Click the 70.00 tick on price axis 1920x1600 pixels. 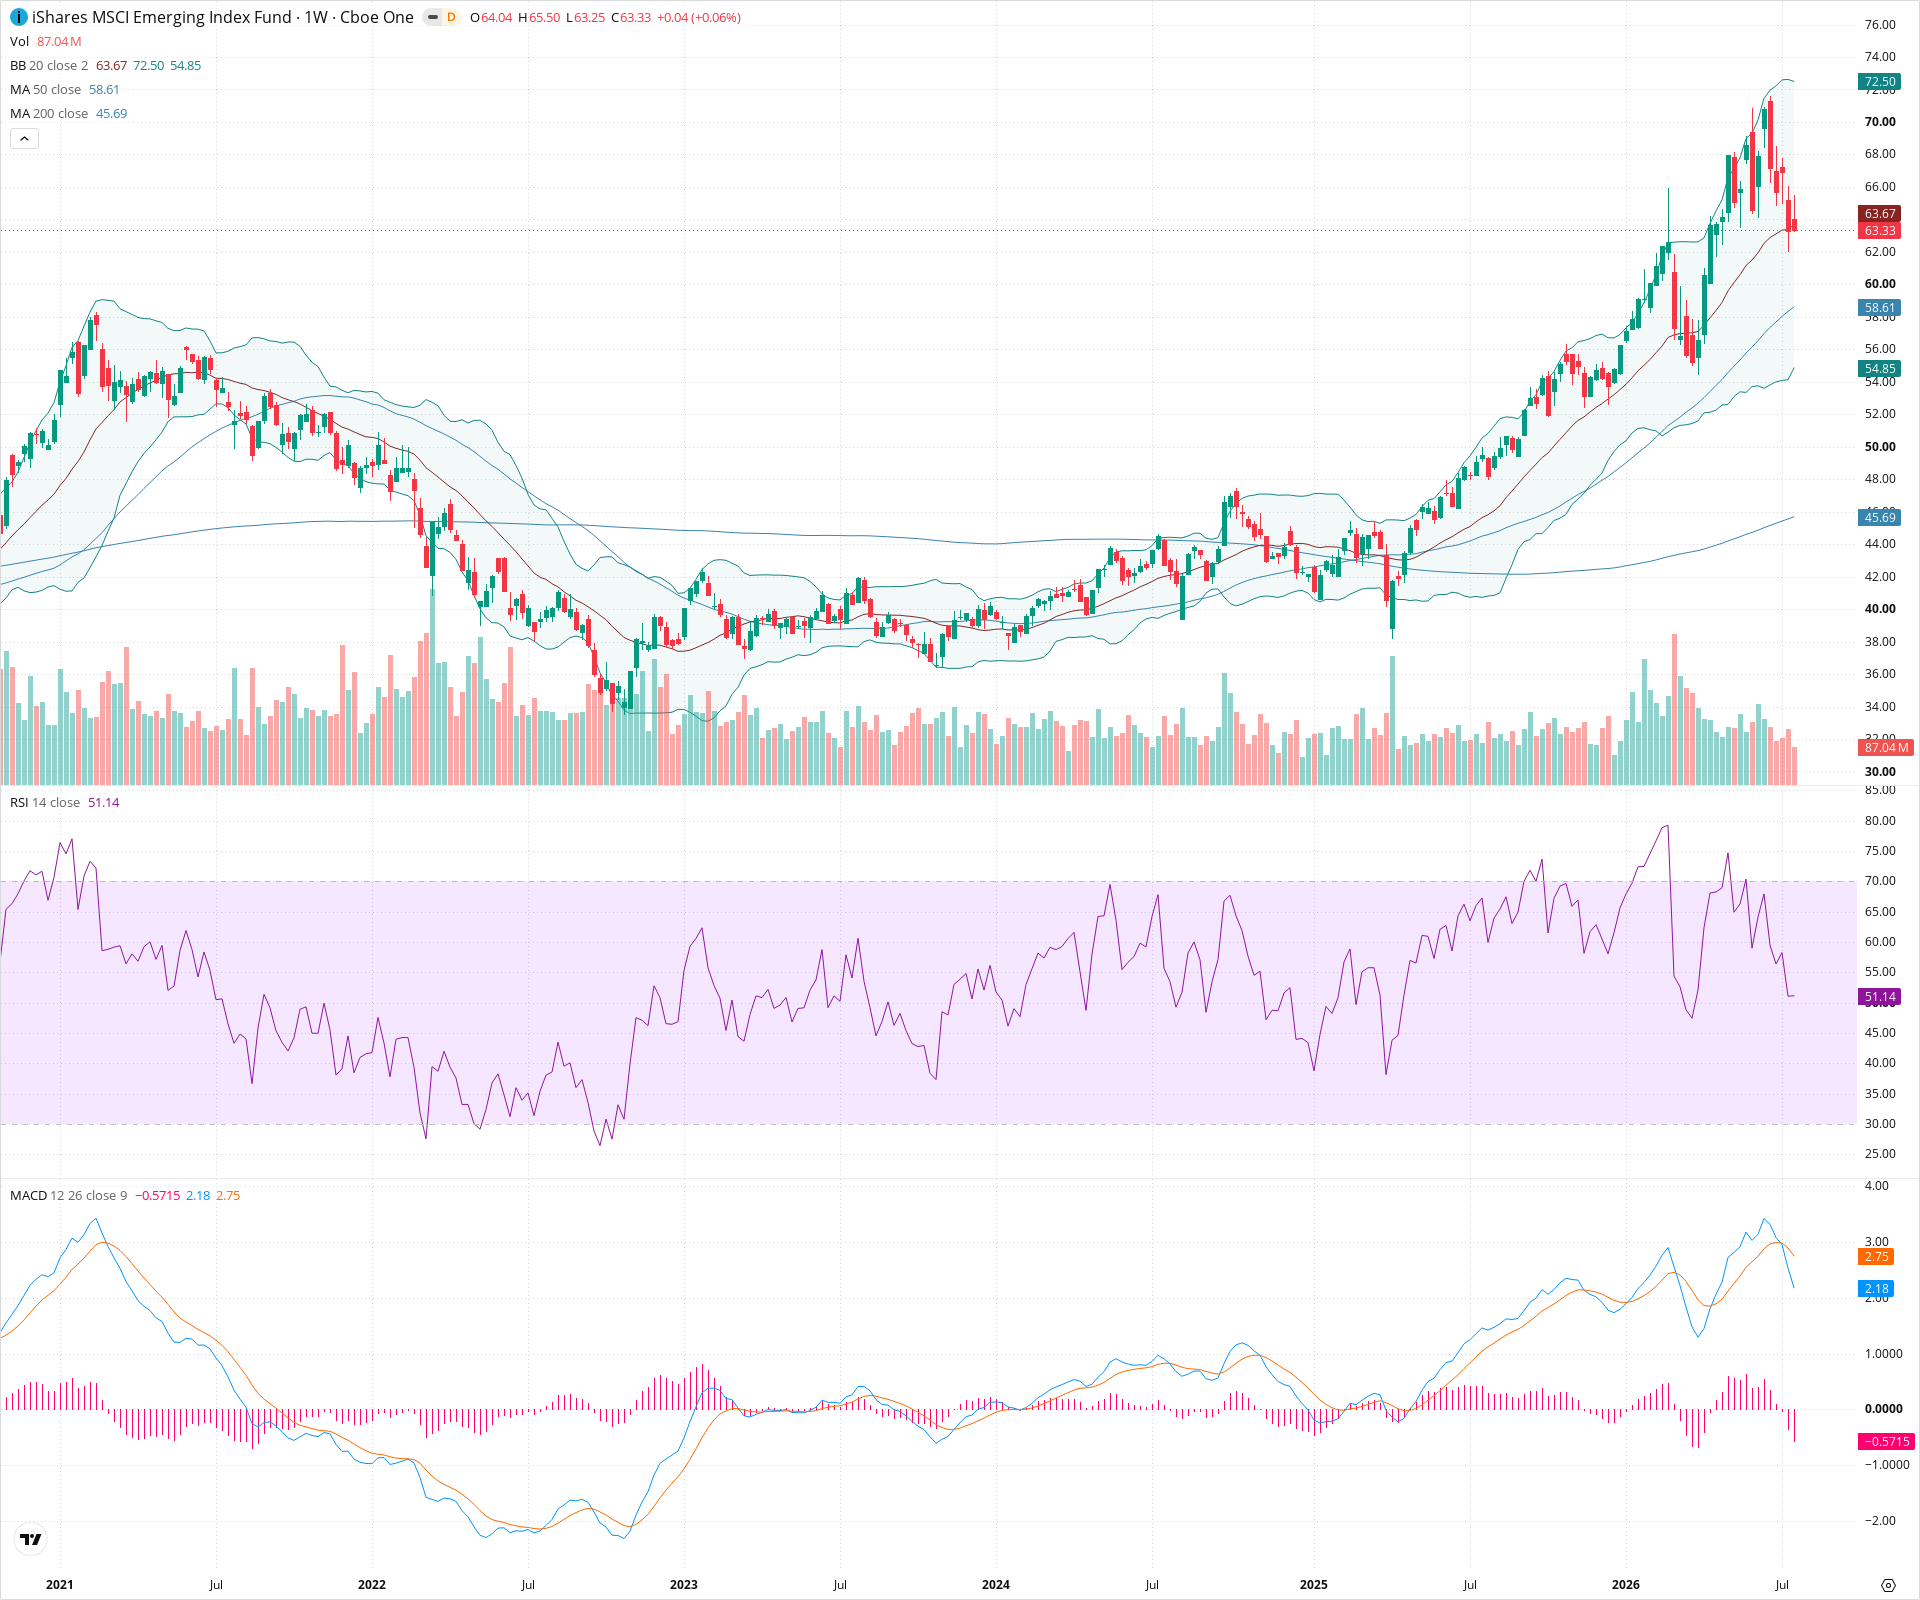click(x=1880, y=122)
